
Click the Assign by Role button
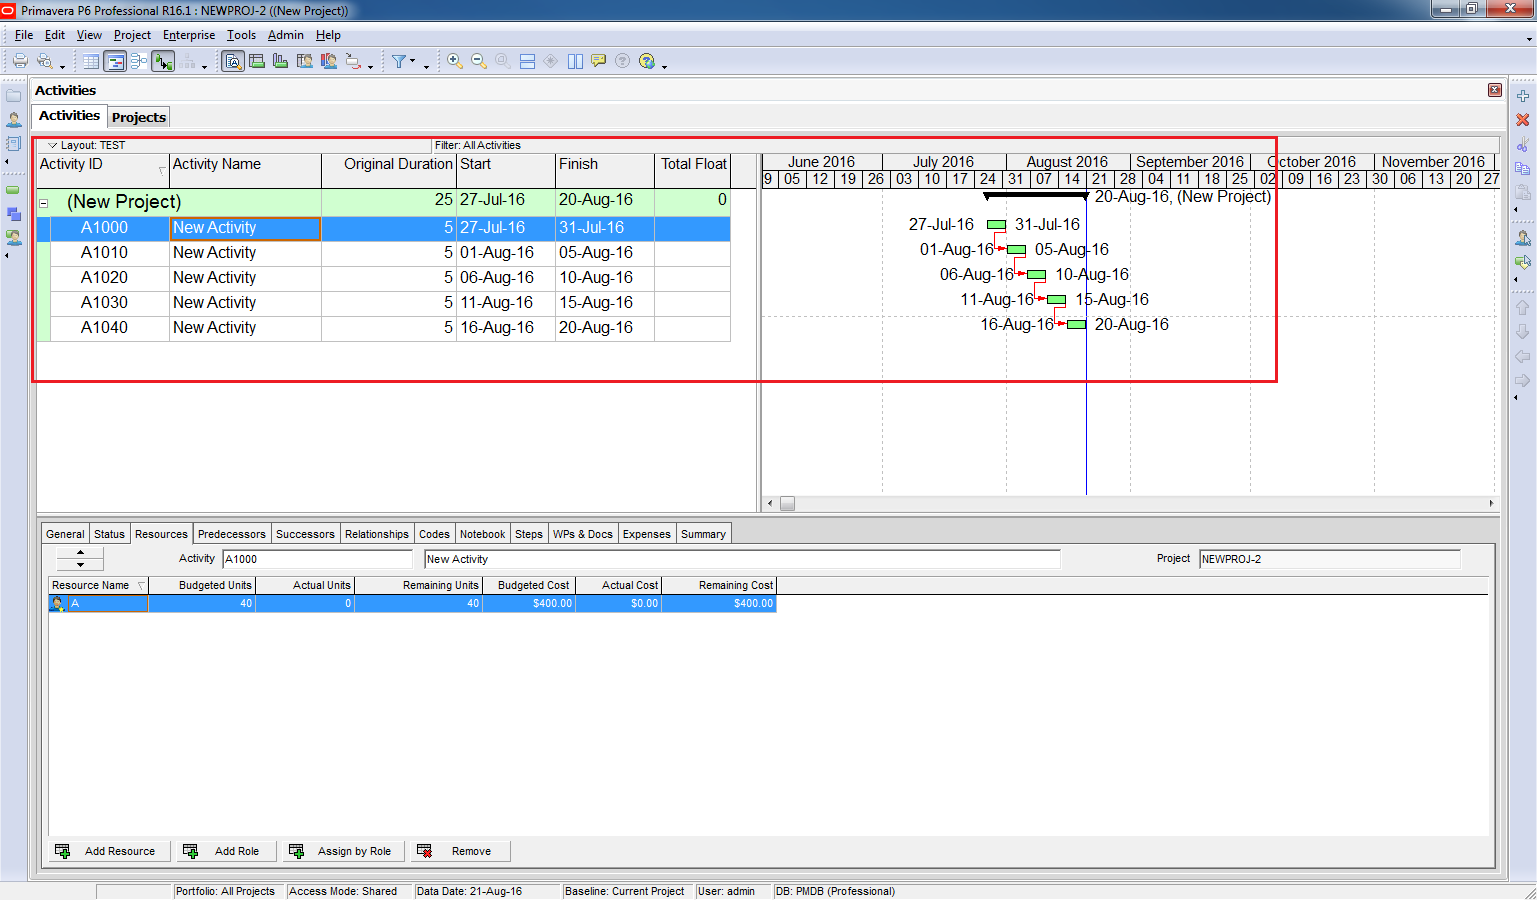(344, 851)
